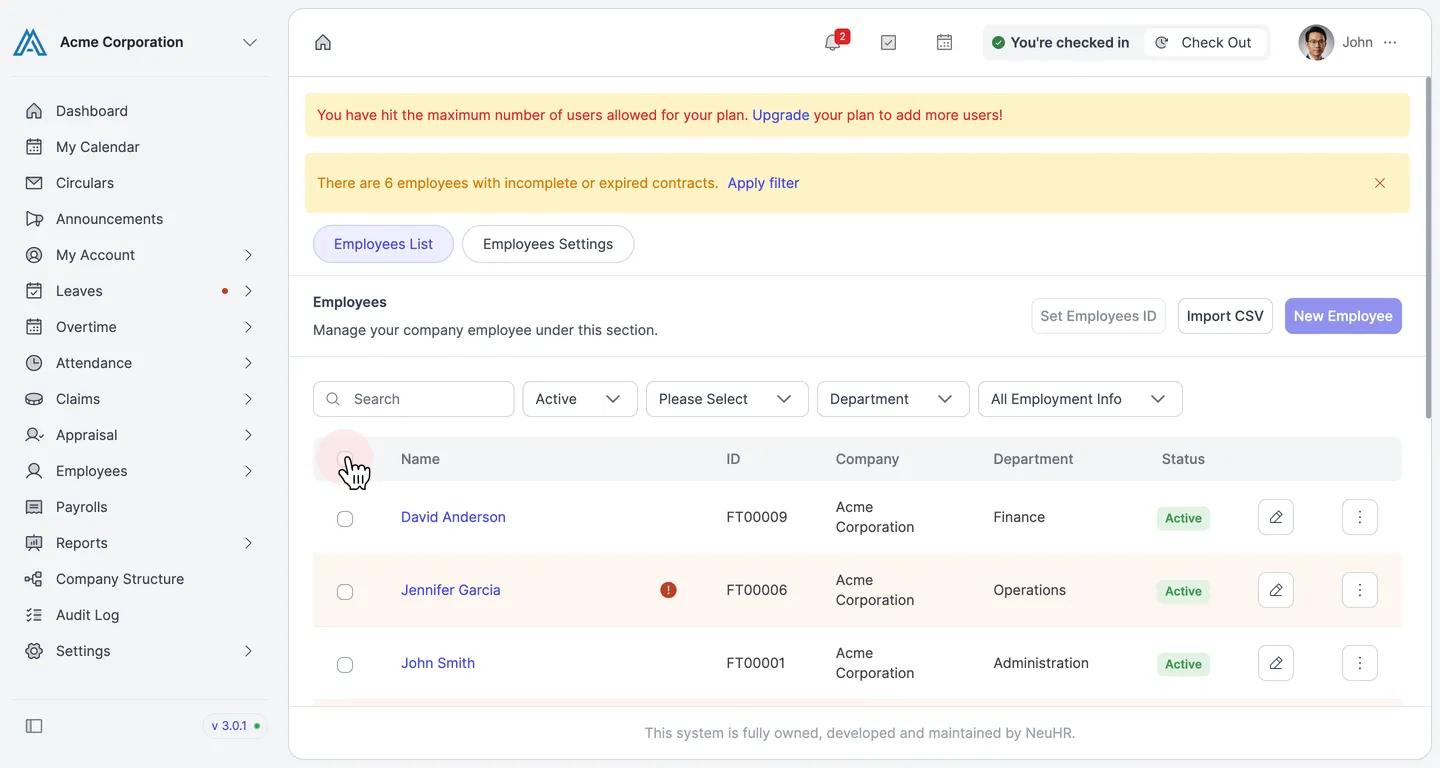Open the Please Select dropdown
The width and height of the screenshot is (1440, 768).
pyautogui.click(x=727, y=399)
